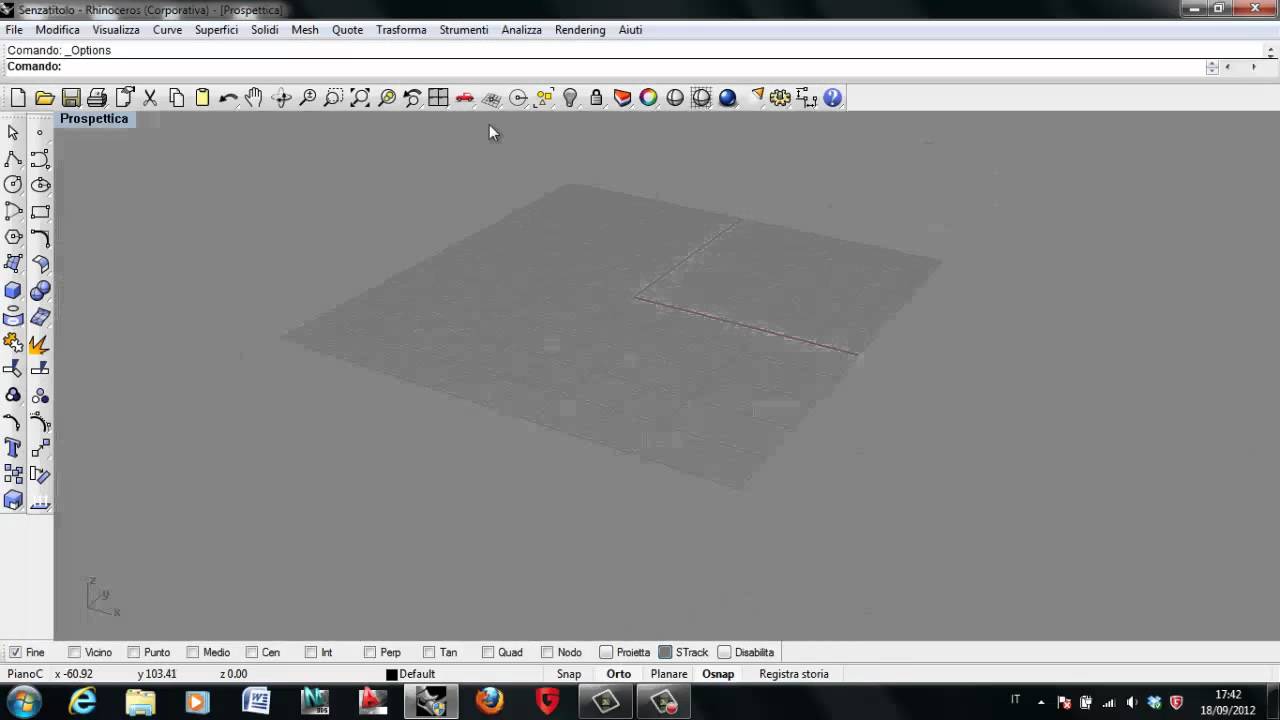
Task: Choose the Boolean union spheres tool
Action: click(40, 290)
